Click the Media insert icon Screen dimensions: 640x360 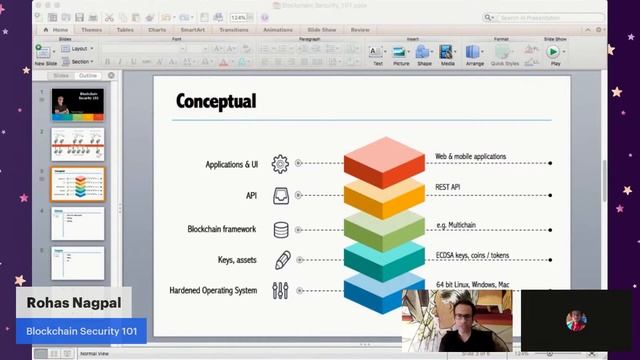[x=446, y=52]
